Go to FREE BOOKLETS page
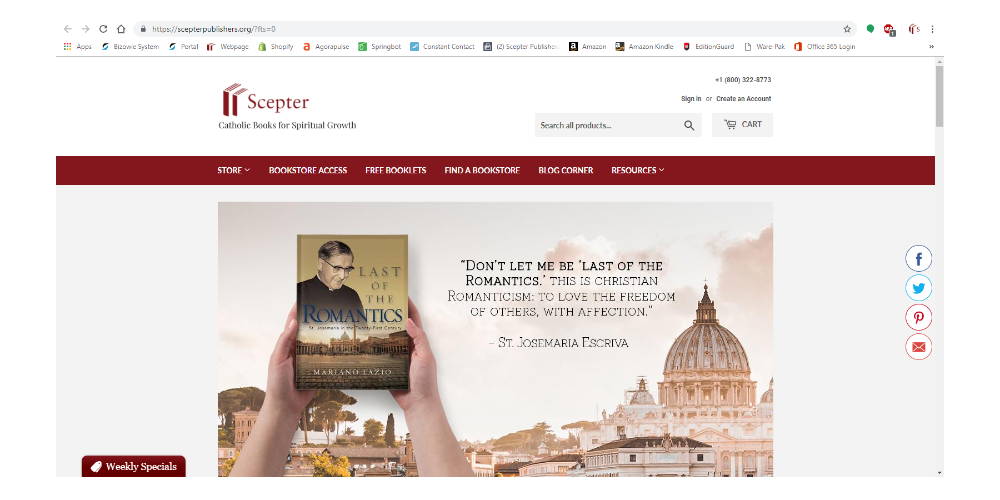 pos(395,170)
